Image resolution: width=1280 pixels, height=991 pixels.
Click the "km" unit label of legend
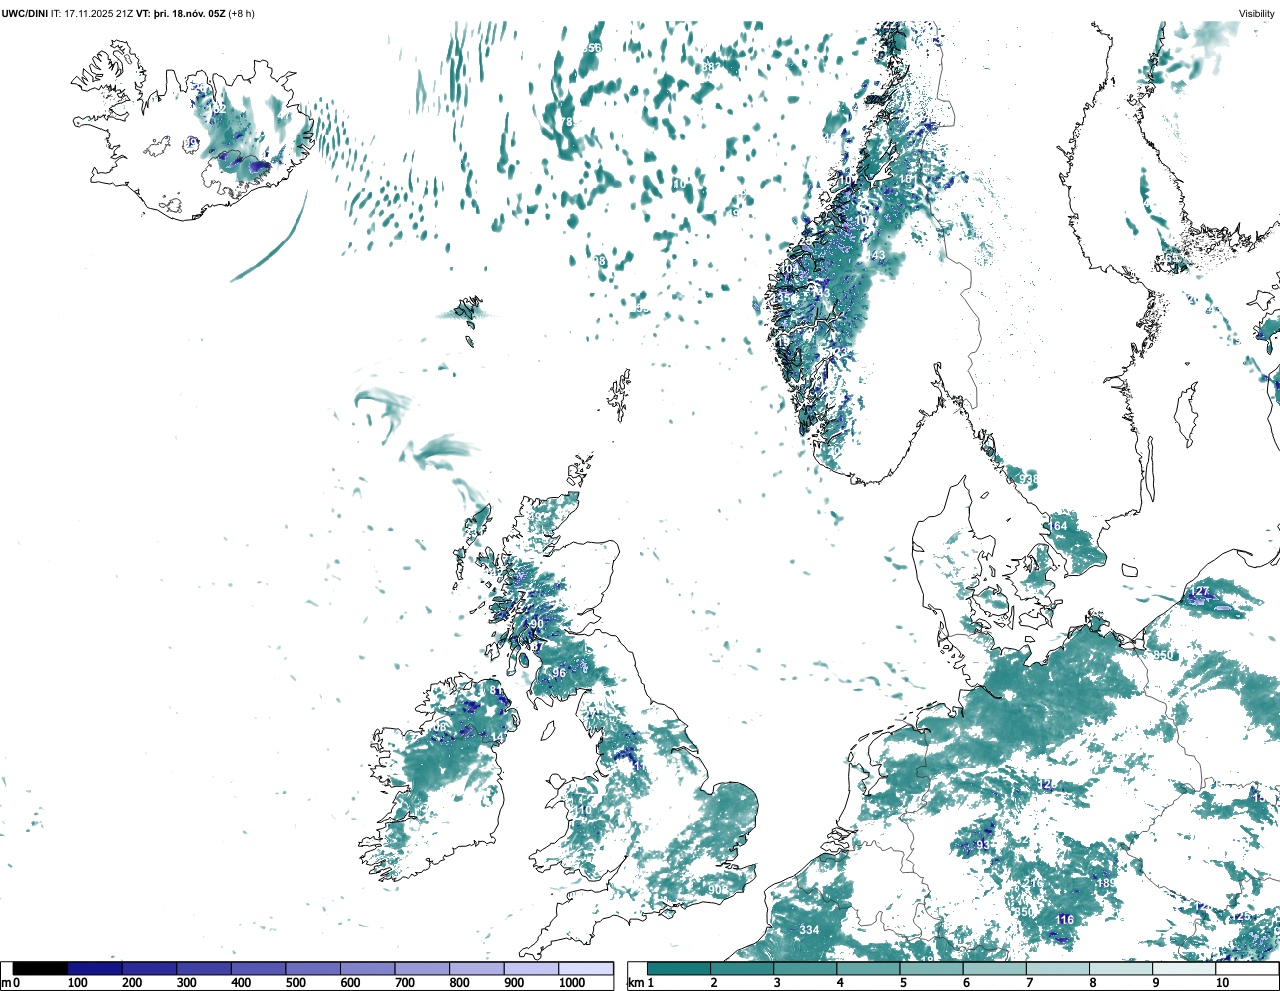point(636,983)
